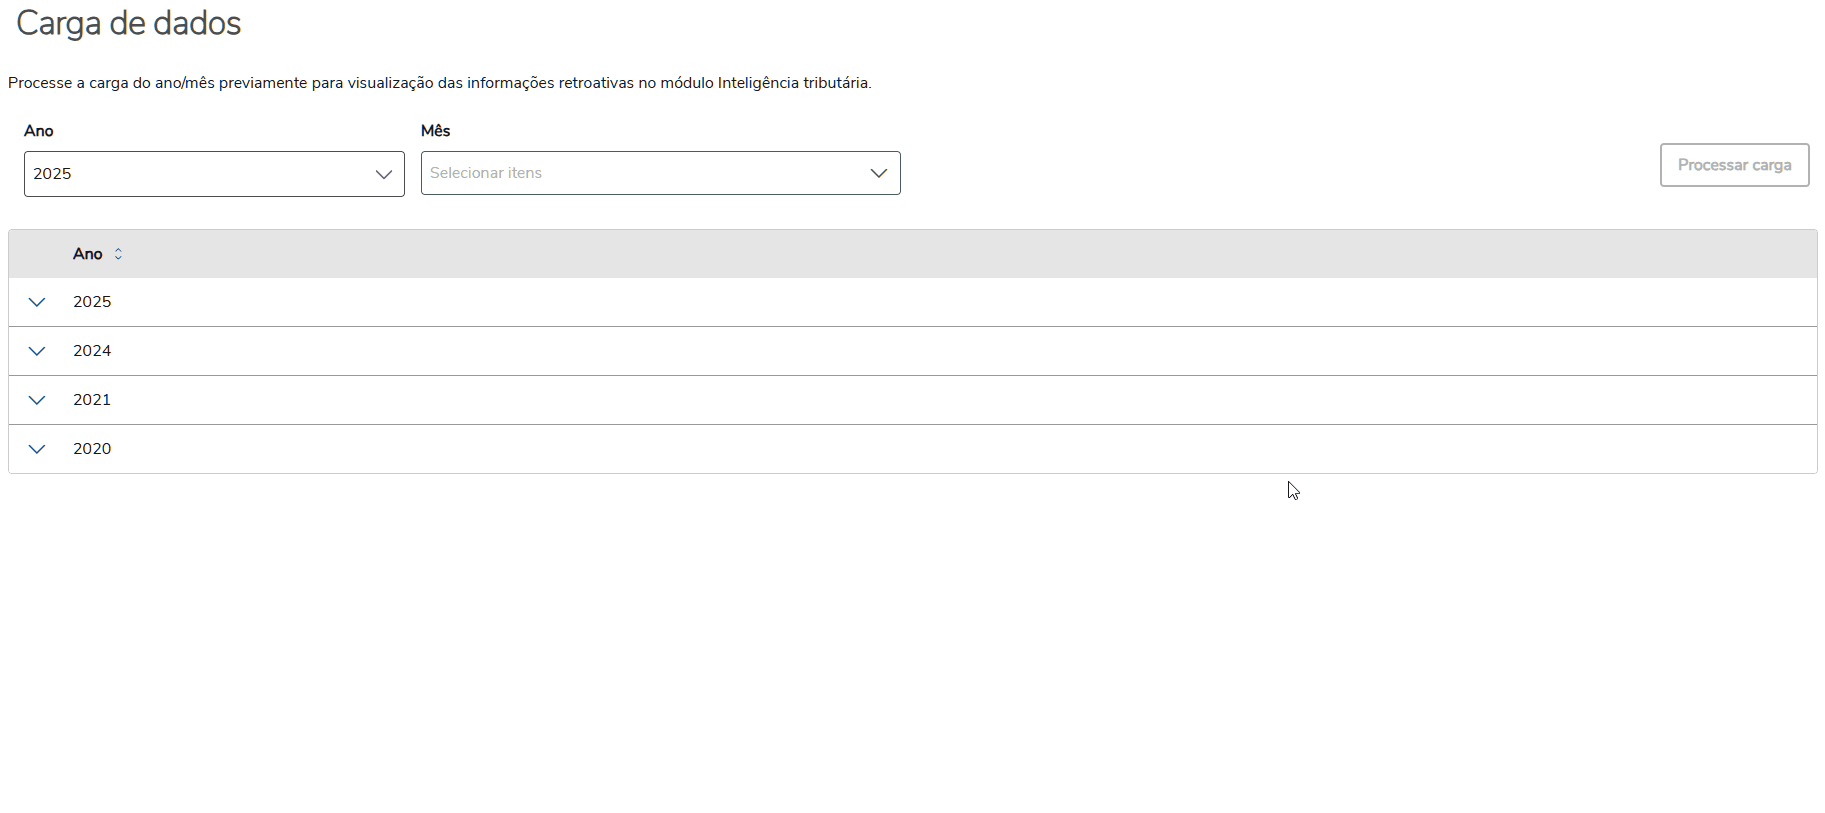Select the 2024 year cell in table
The image size is (1825, 813).
click(92, 351)
